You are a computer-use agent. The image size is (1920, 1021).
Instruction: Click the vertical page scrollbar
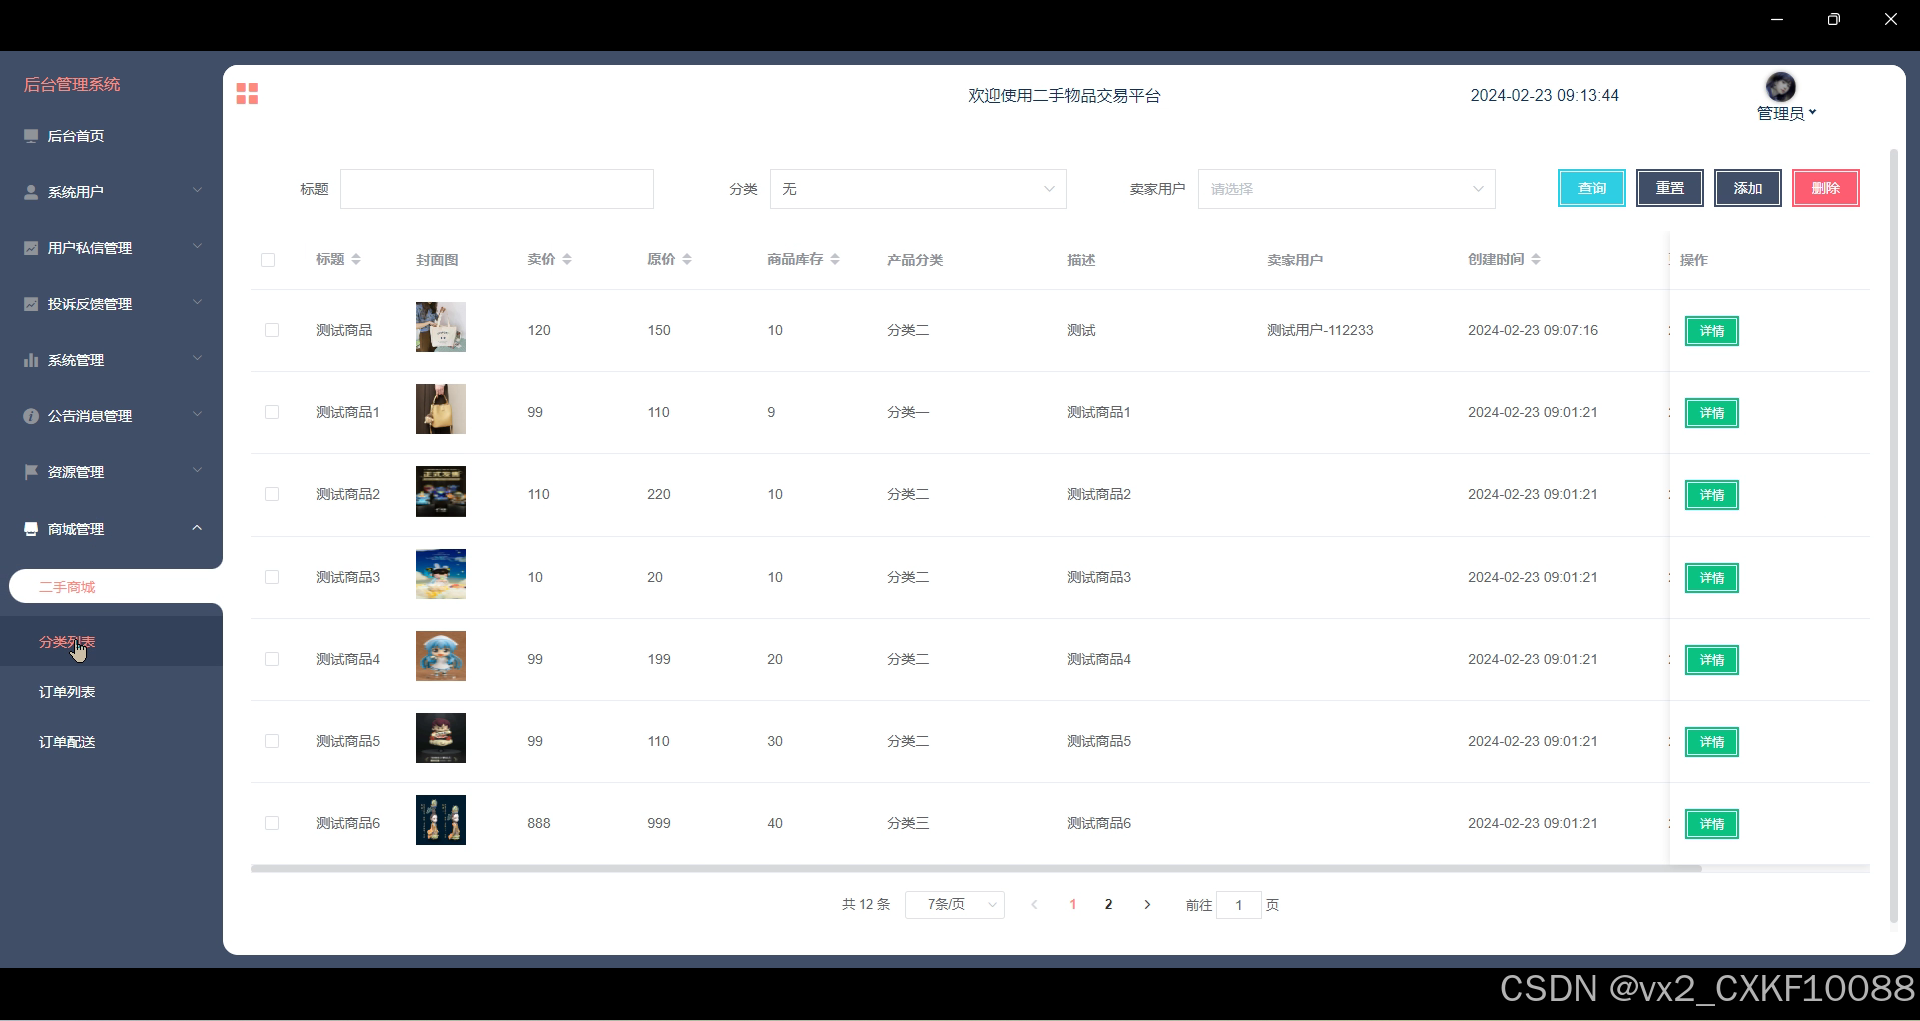coord(1893,536)
